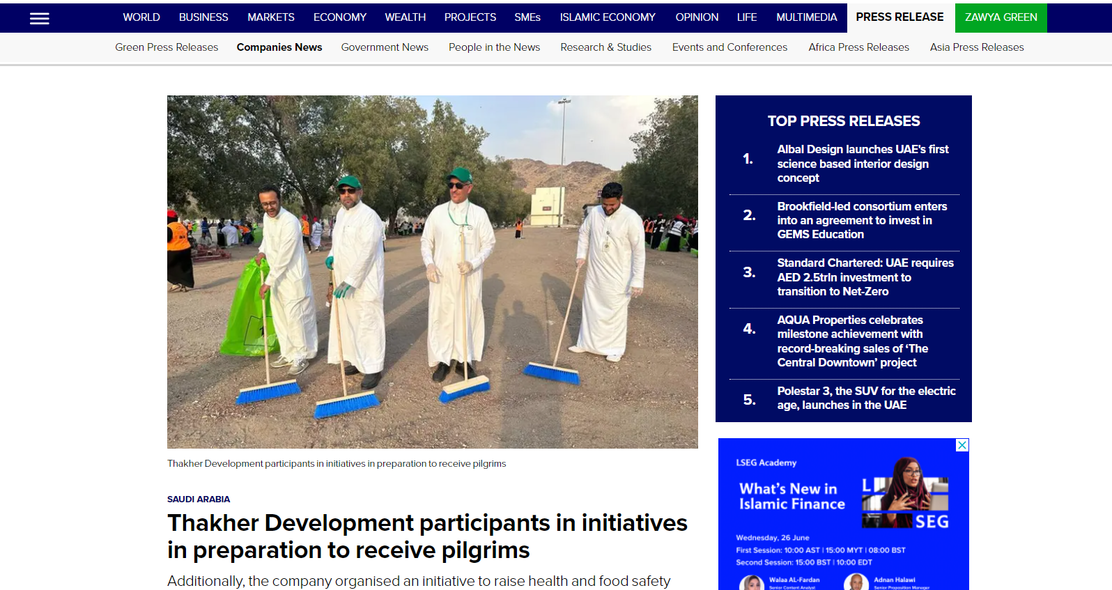Click the Wednesday, 26 June ad date

(772, 538)
